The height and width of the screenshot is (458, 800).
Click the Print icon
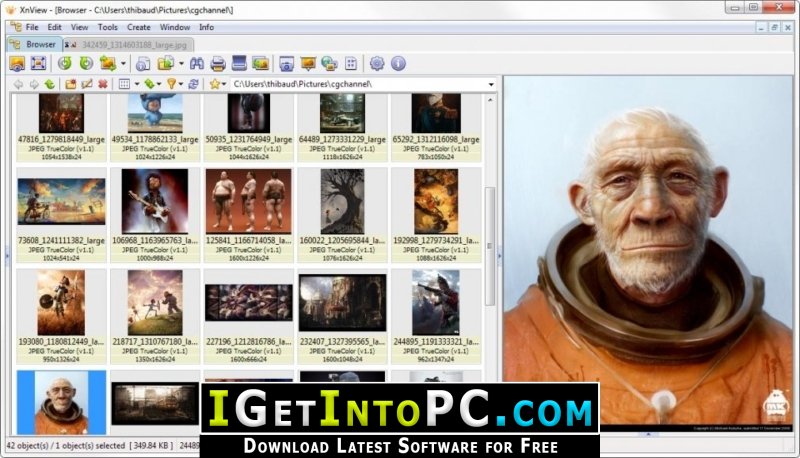click(218, 64)
